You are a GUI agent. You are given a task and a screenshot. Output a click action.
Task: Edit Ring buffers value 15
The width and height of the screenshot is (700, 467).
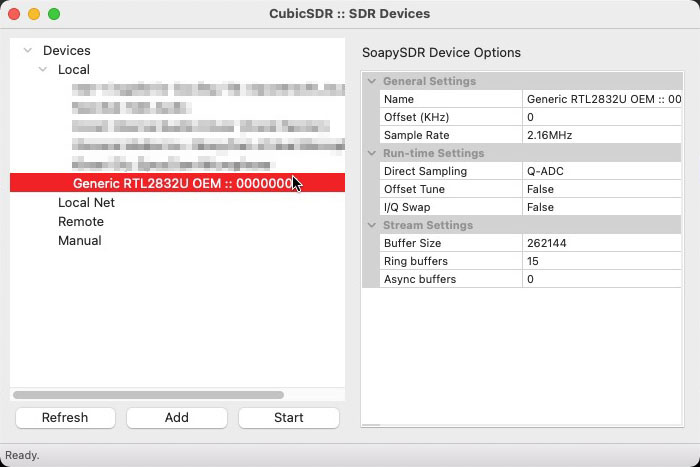[x=602, y=261]
